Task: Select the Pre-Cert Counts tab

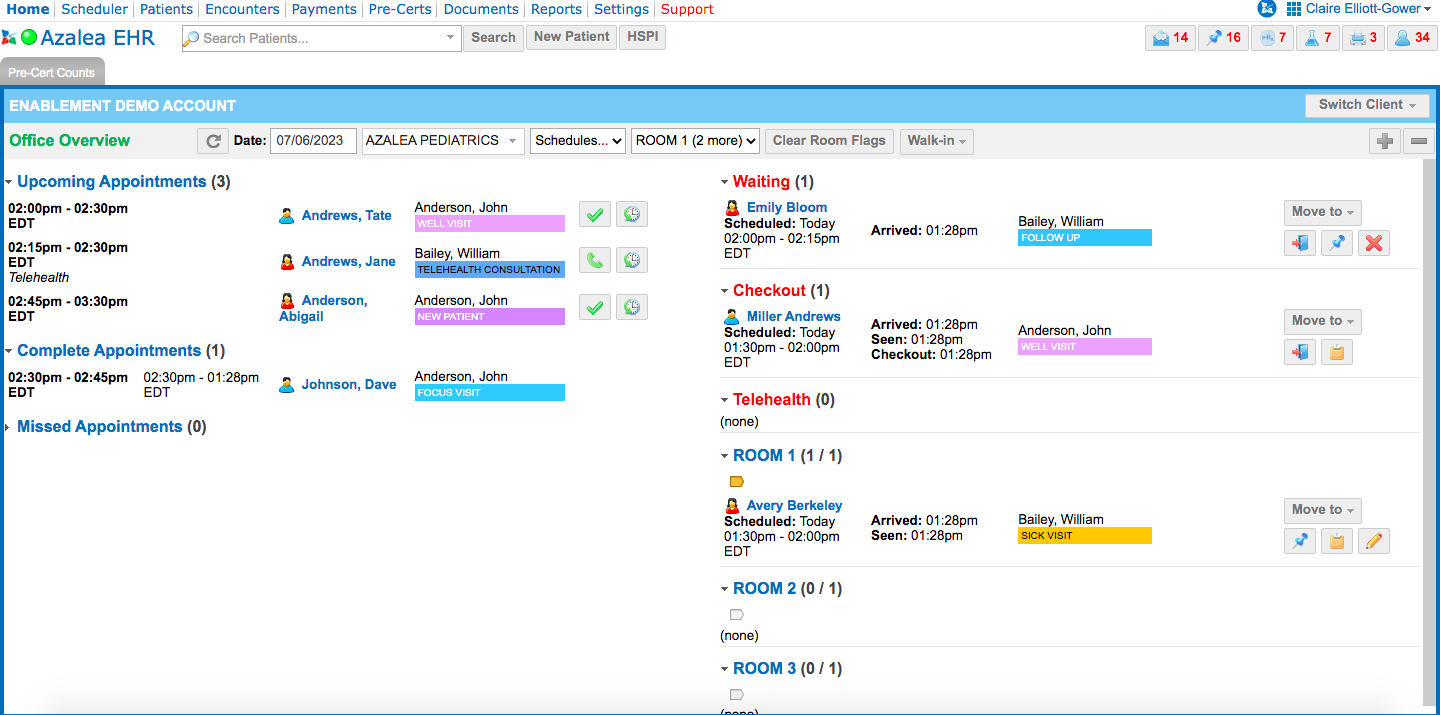Action: [x=52, y=73]
